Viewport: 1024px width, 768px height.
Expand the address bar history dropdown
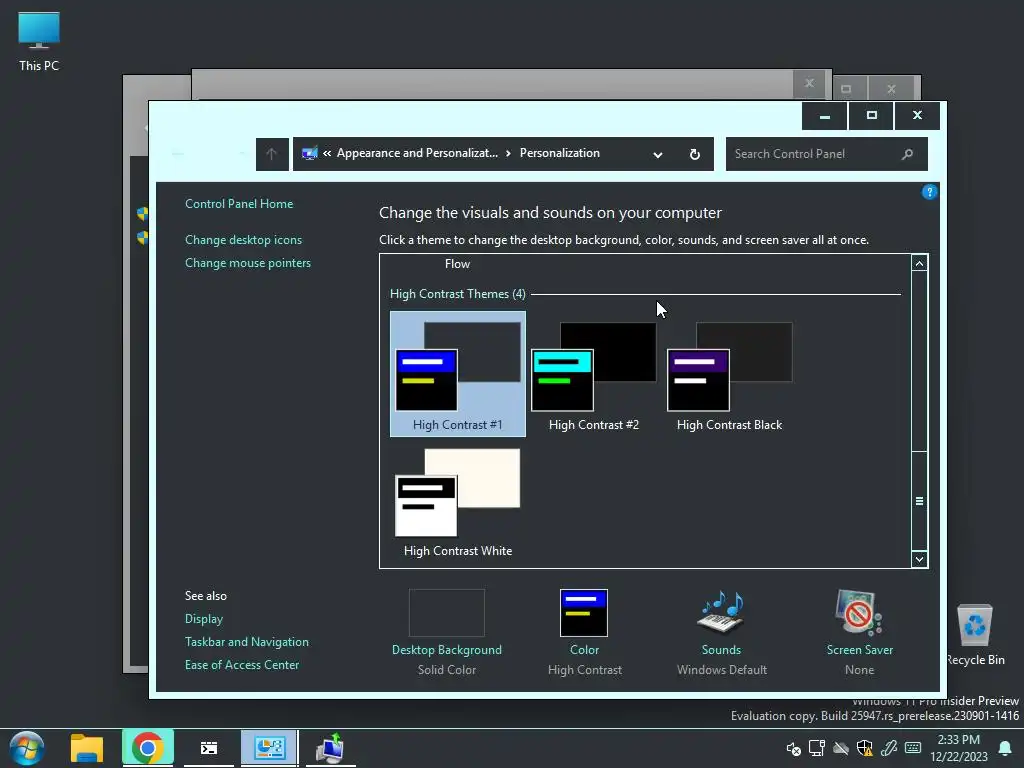click(x=658, y=155)
